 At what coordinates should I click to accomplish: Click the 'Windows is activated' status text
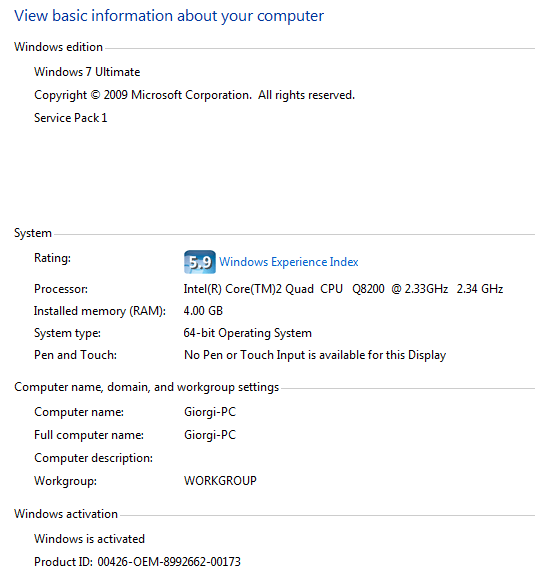(89, 539)
